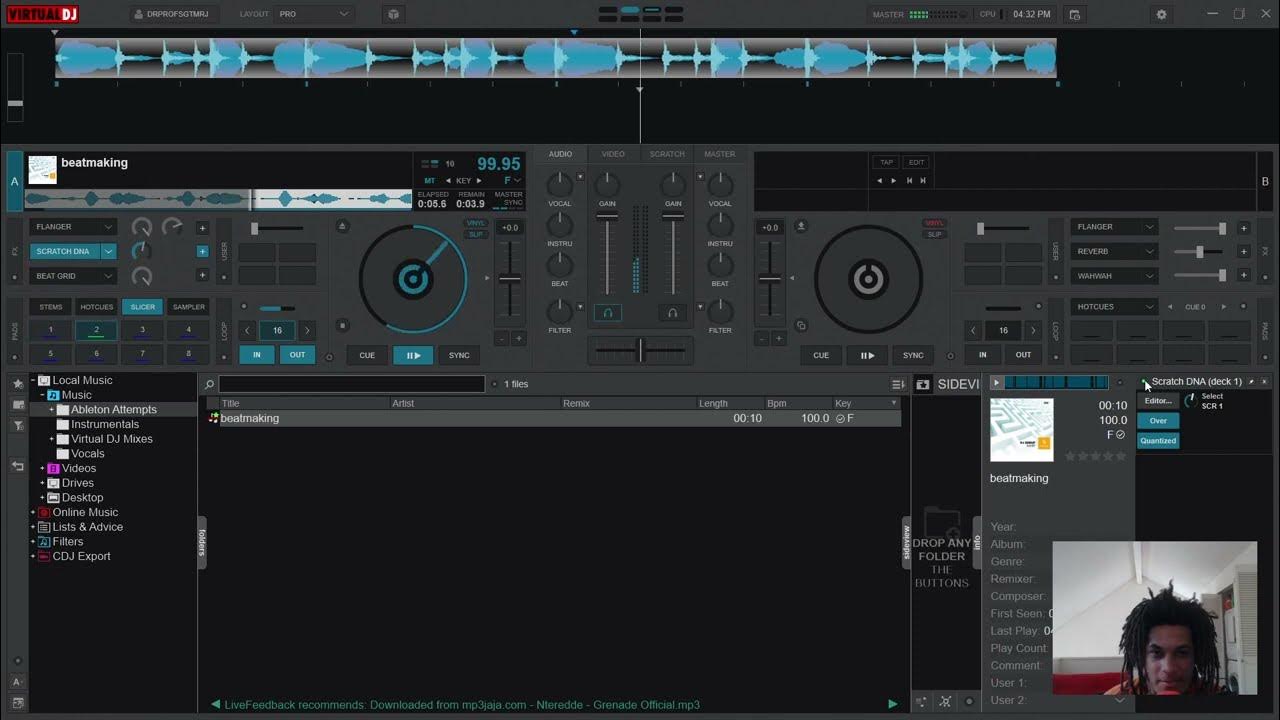Click deck A eject icon
This screenshot has height=720, width=1280.
pyautogui.click(x=343, y=226)
